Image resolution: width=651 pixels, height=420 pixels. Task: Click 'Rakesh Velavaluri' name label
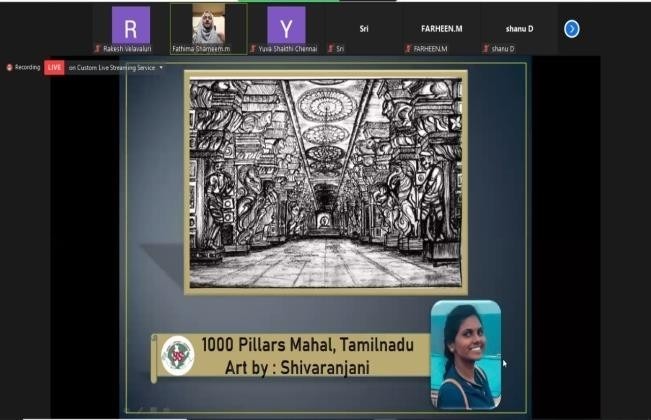(x=127, y=49)
